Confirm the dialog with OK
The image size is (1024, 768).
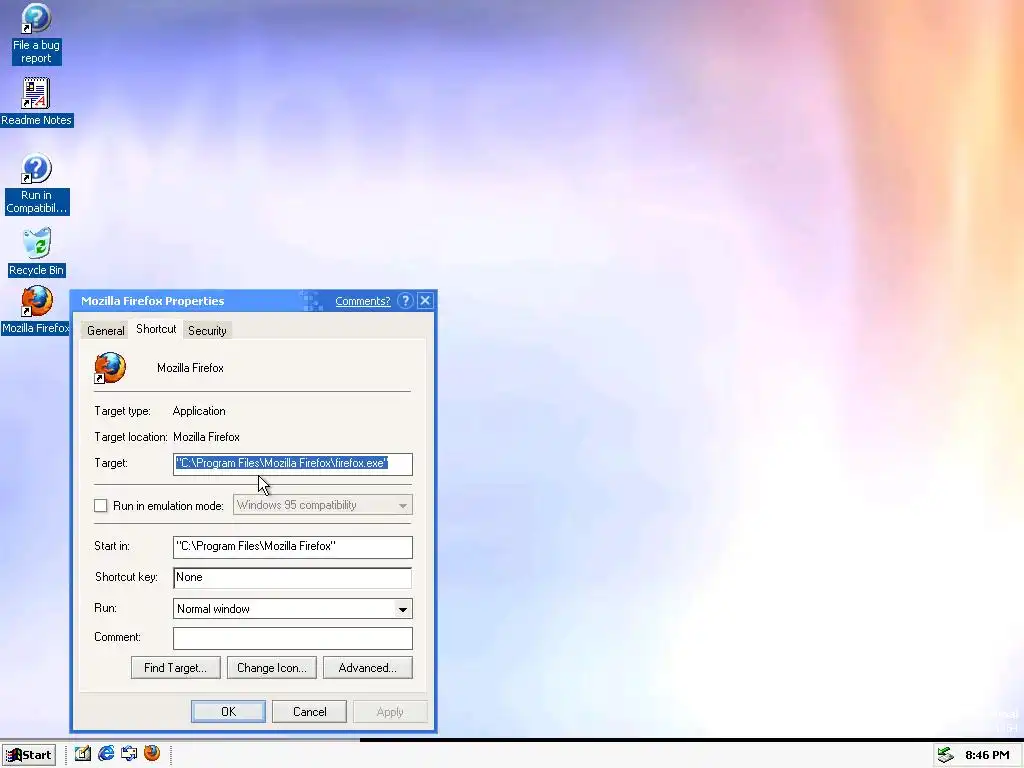229,711
